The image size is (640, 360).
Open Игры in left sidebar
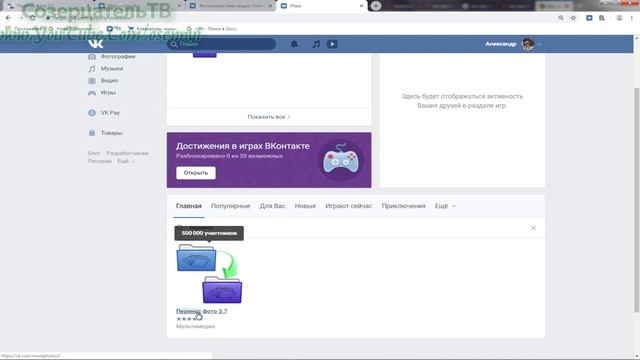(x=108, y=93)
